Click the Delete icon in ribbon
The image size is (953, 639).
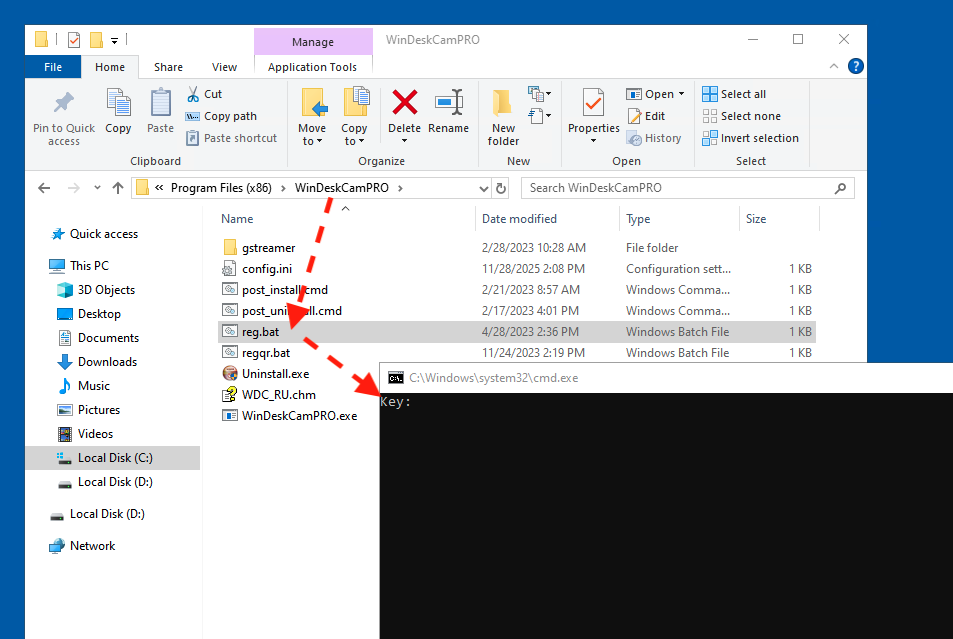(x=404, y=103)
